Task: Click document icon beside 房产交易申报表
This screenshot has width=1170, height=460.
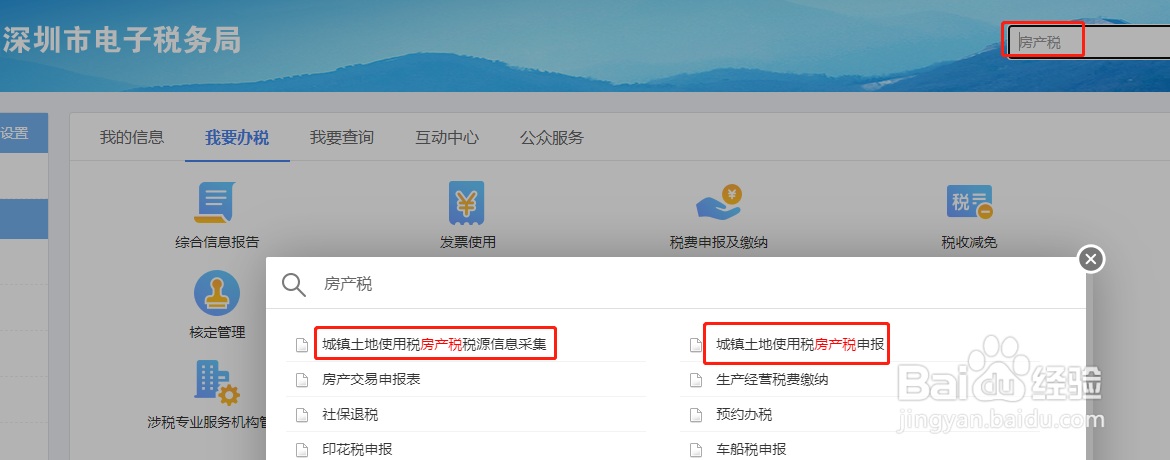Action: click(302, 380)
